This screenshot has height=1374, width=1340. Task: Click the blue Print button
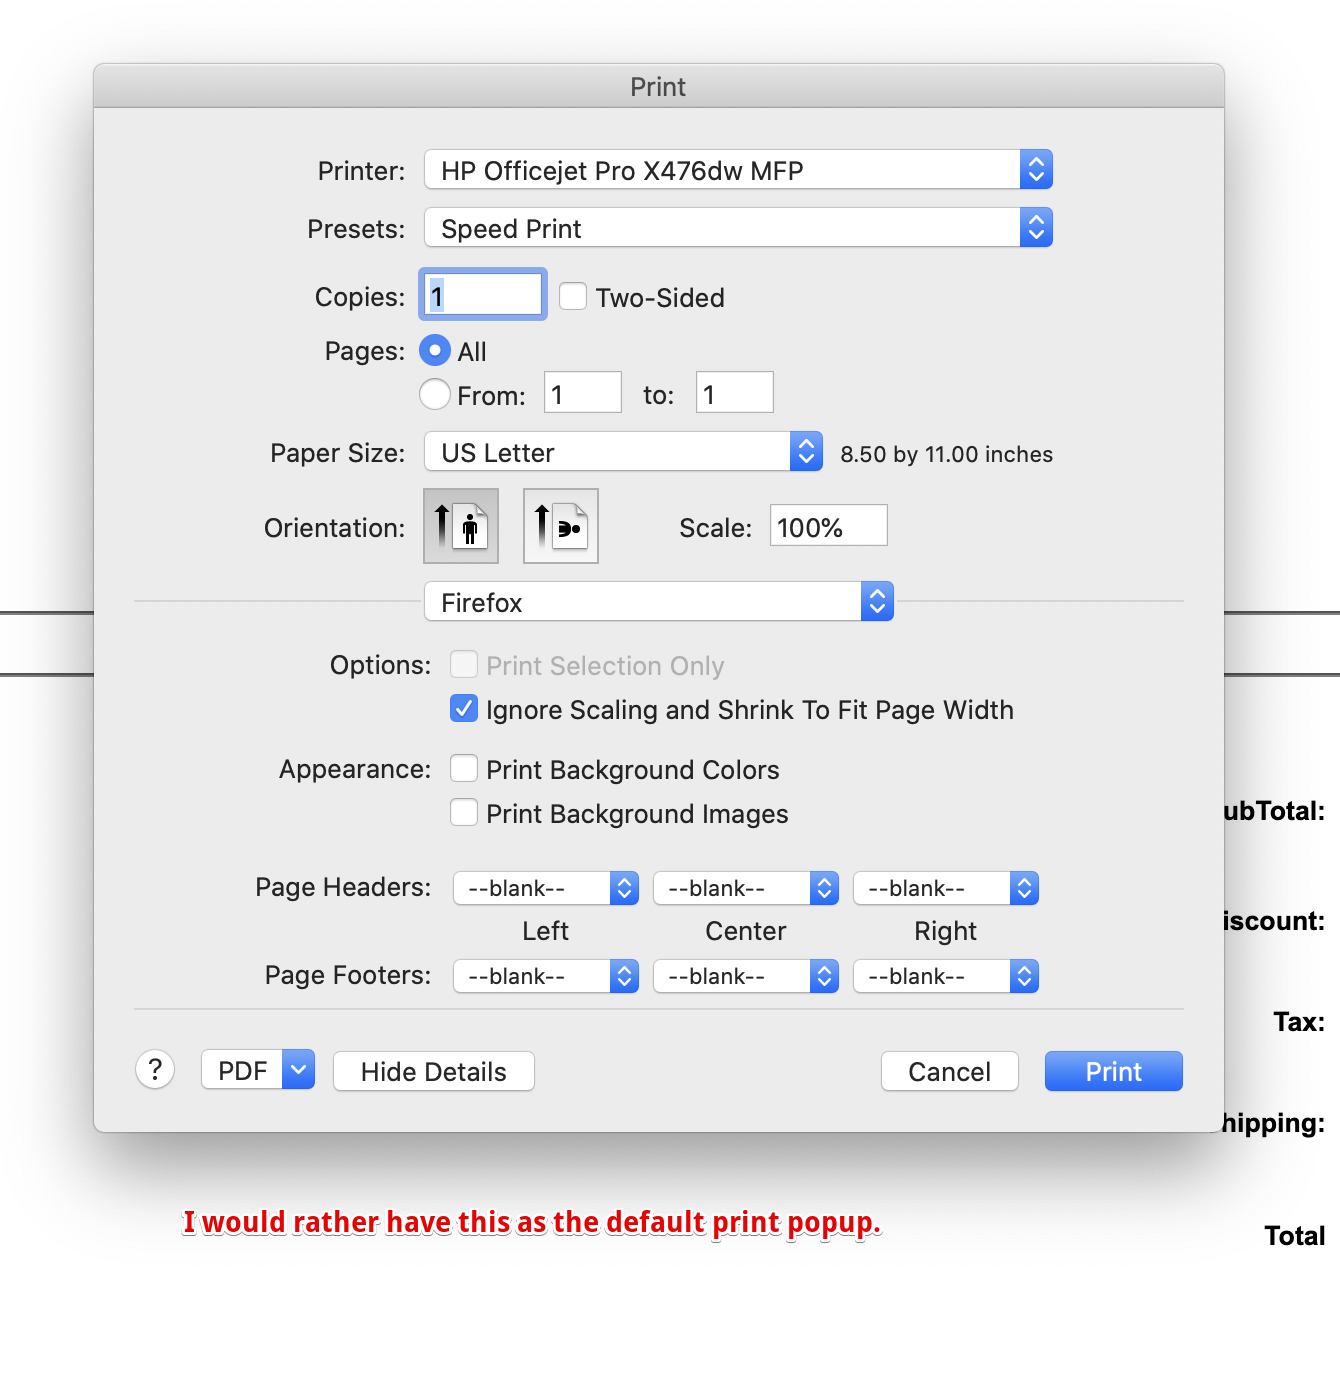[x=1114, y=1071]
